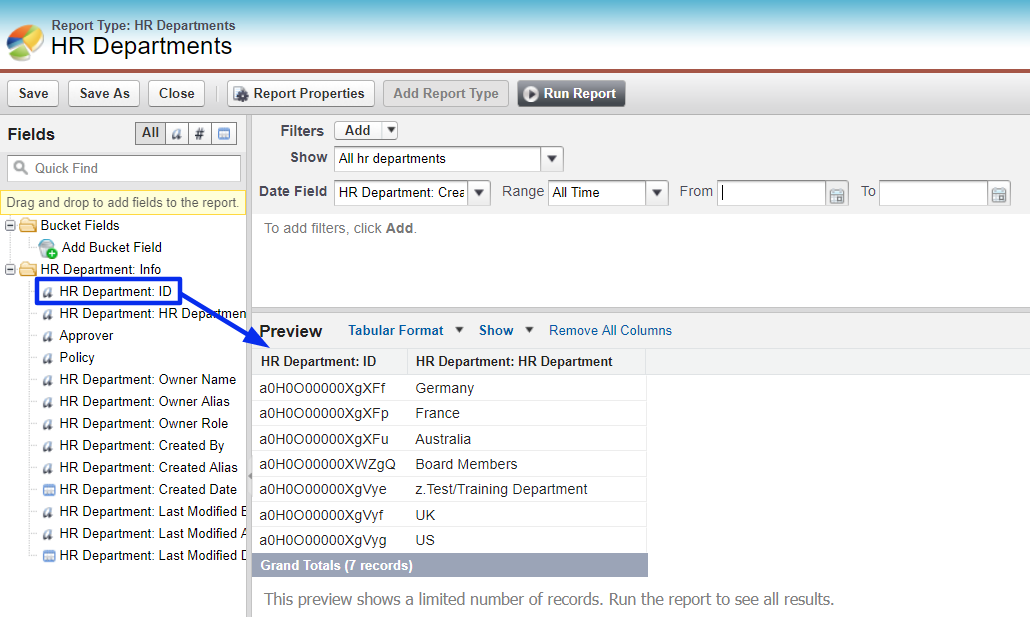
Task: Click the Run Report button
Action: (x=571, y=93)
